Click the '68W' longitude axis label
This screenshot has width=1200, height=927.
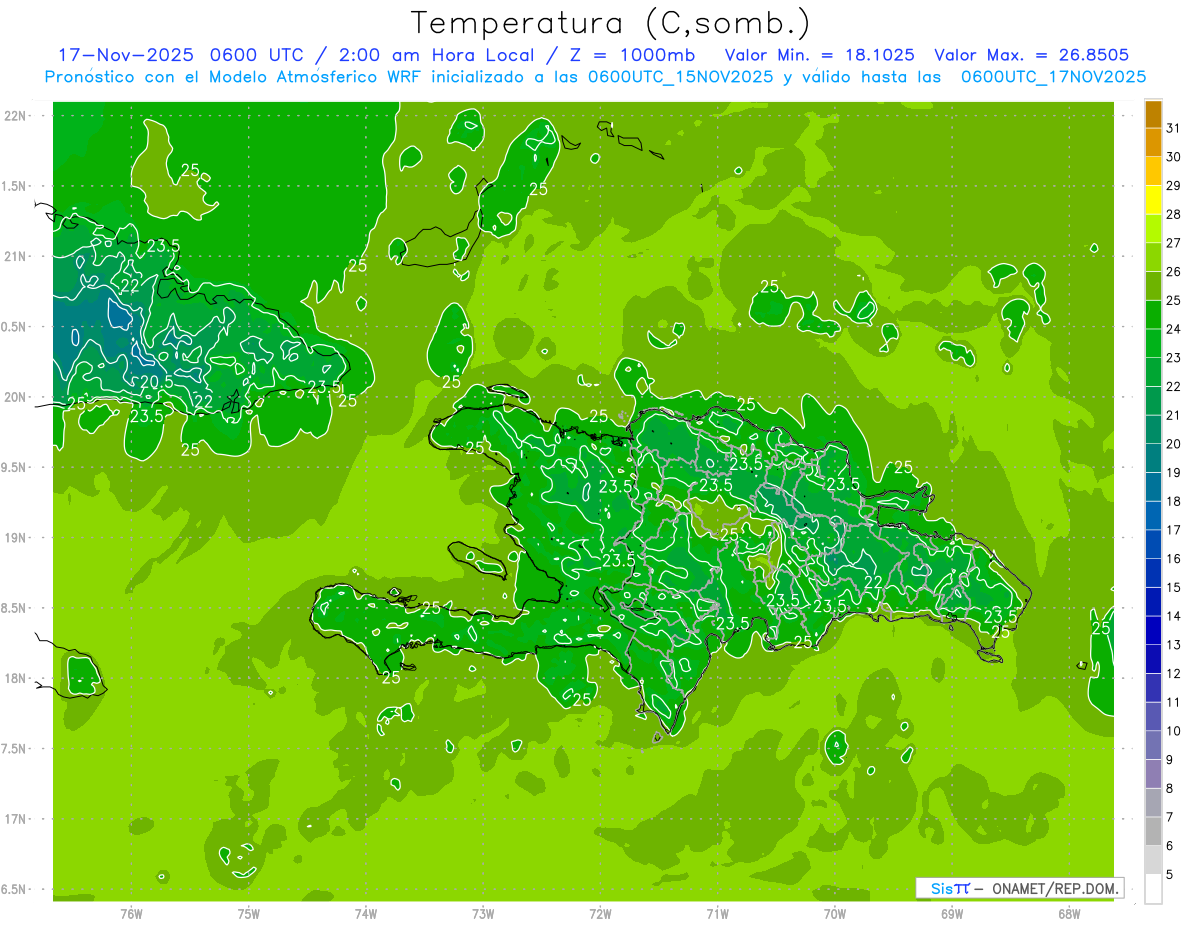click(x=1069, y=913)
